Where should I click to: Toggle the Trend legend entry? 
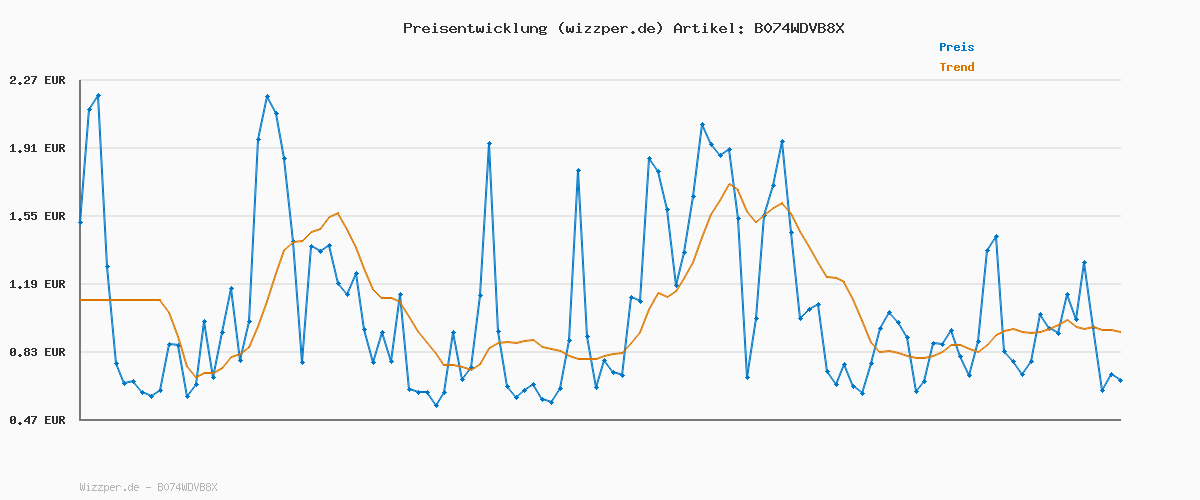click(956, 68)
